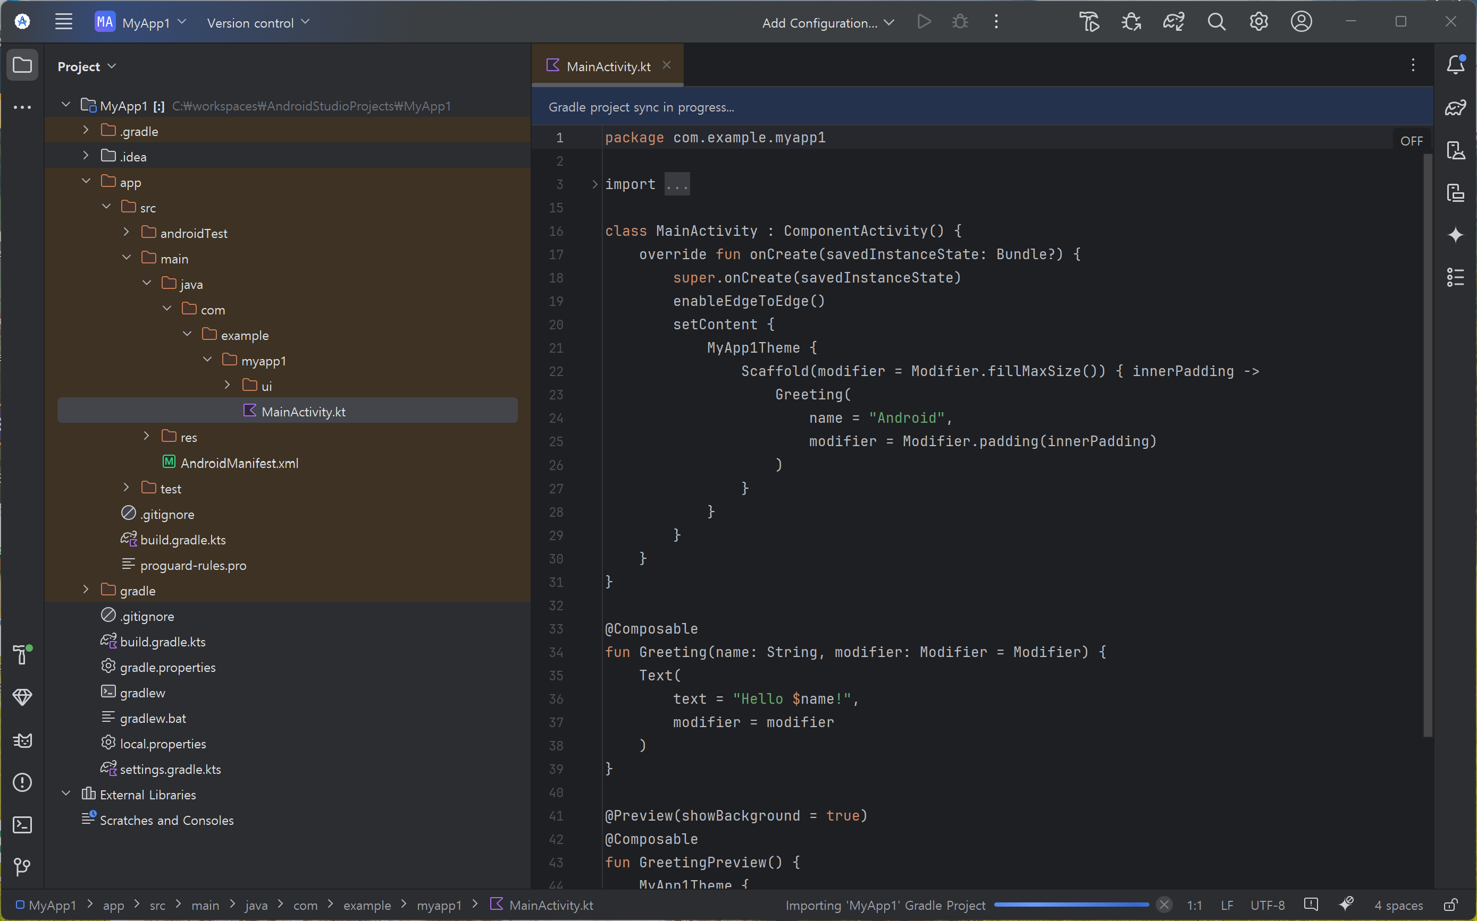The image size is (1477, 921).
Task: Click LF line separator indicator
Action: tap(1226, 906)
